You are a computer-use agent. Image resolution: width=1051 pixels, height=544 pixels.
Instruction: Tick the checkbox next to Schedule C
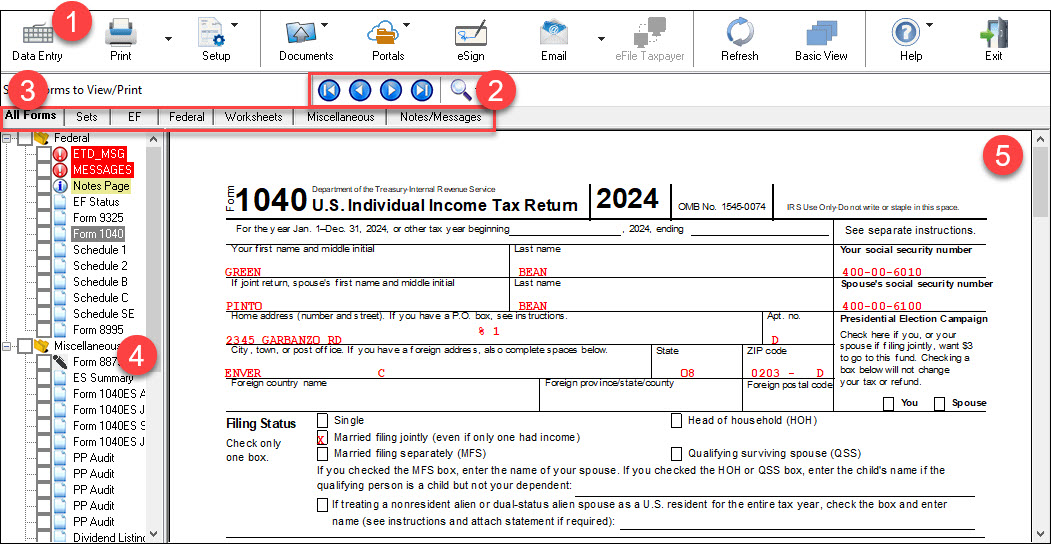click(x=43, y=297)
